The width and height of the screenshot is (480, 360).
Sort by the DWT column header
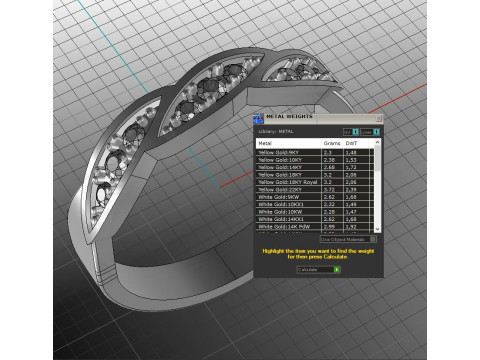coord(356,143)
